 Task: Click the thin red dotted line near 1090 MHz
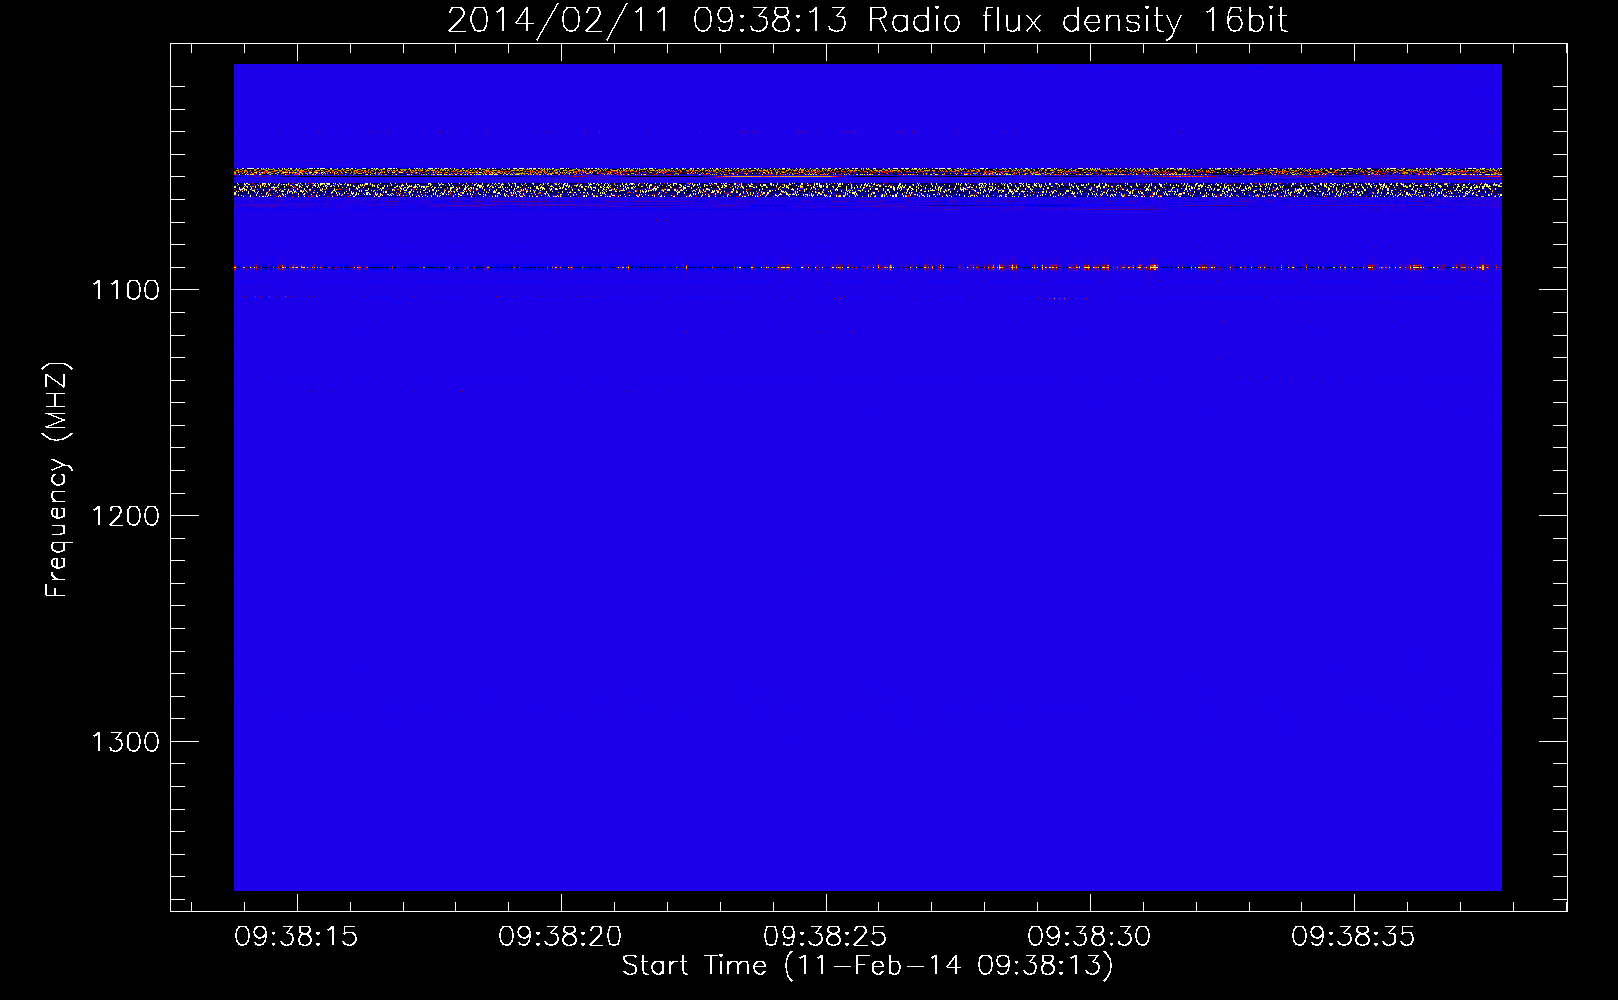(x=867, y=267)
